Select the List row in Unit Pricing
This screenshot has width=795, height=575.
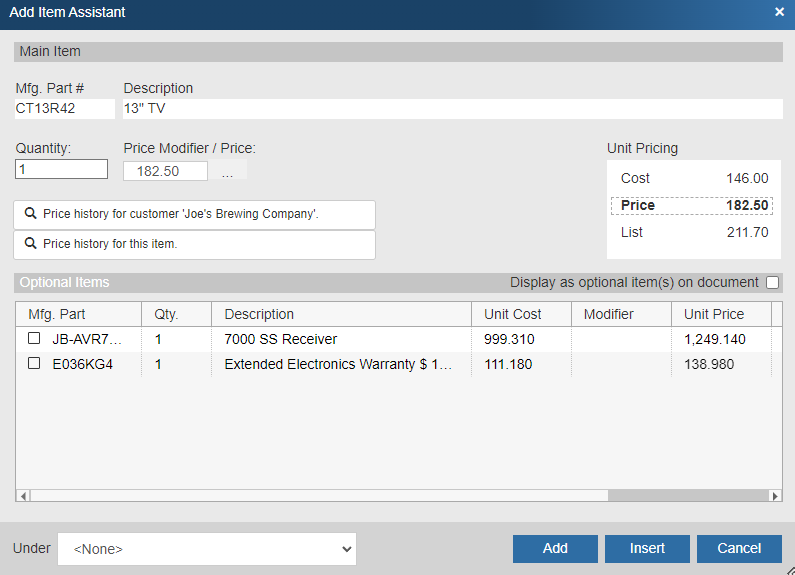tap(694, 232)
